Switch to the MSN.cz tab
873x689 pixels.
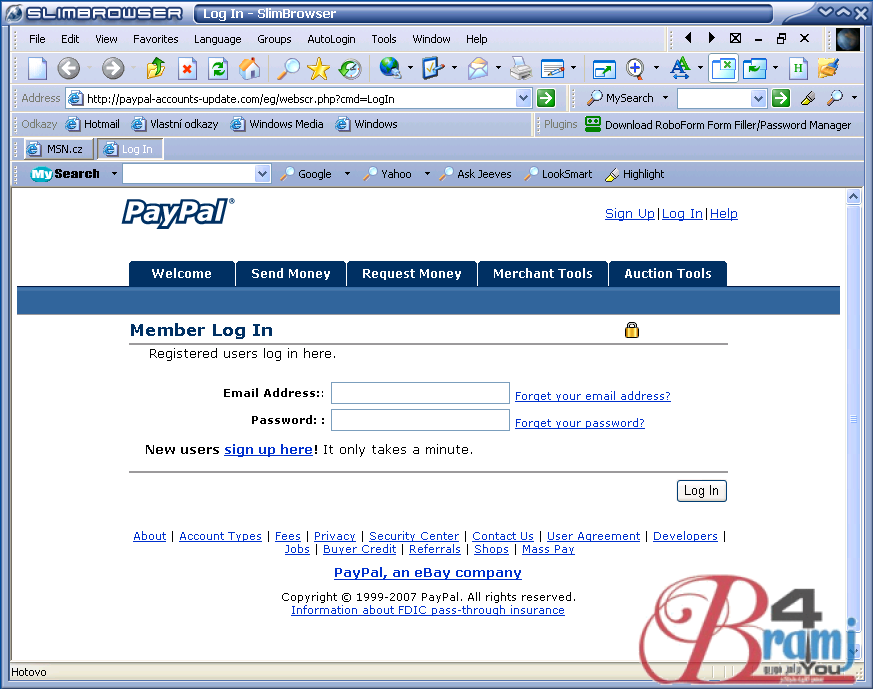[x=56, y=149]
